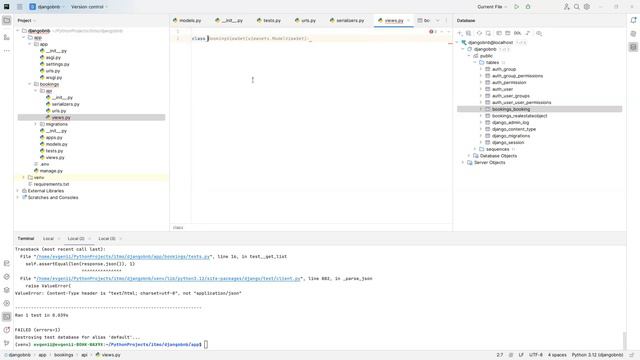Open the Current File run configuration dropdown
This screenshot has height=360, width=640.
[x=492, y=7]
